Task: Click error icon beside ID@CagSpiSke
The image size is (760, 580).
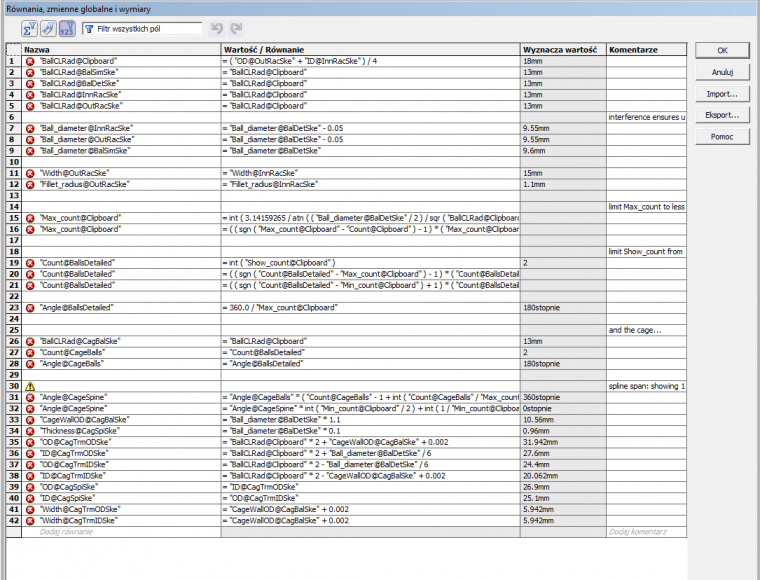Action: (x=30, y=499)
